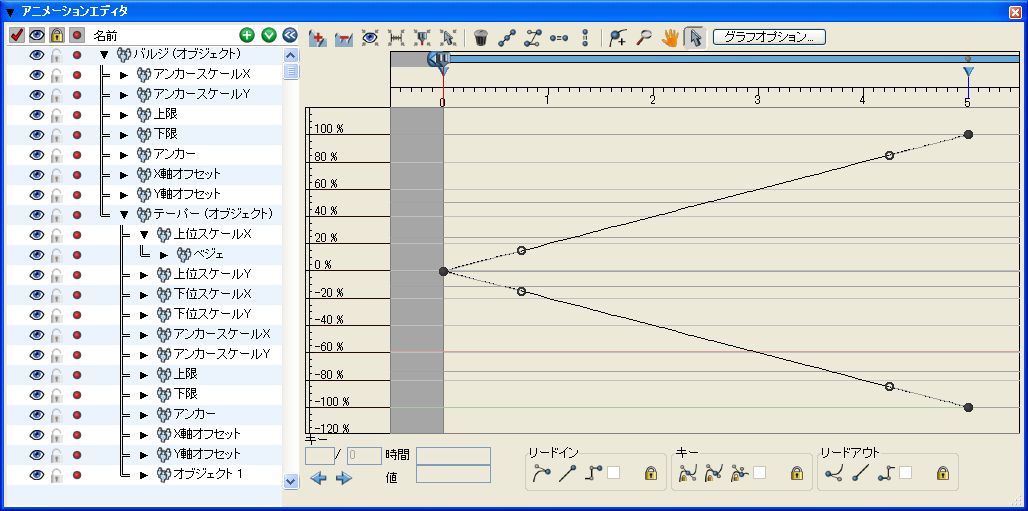Toggle the リードイン padlock

pyautogui.click(x=650, y=473)
